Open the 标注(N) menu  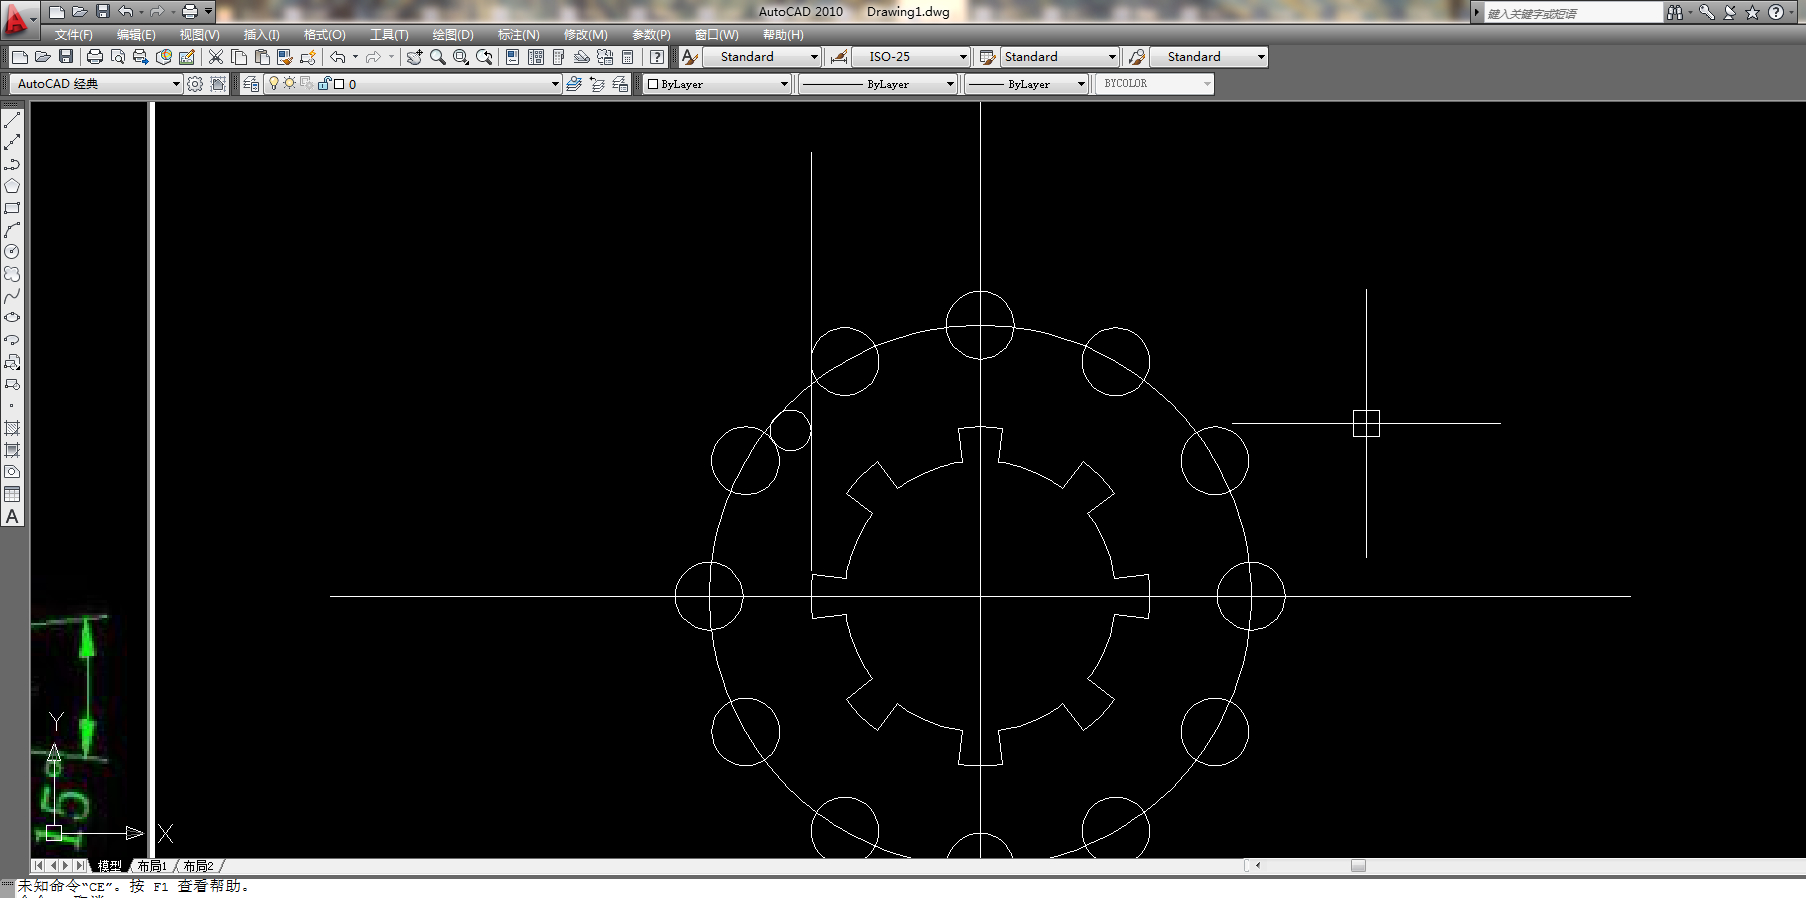click(x=518, y=35)
